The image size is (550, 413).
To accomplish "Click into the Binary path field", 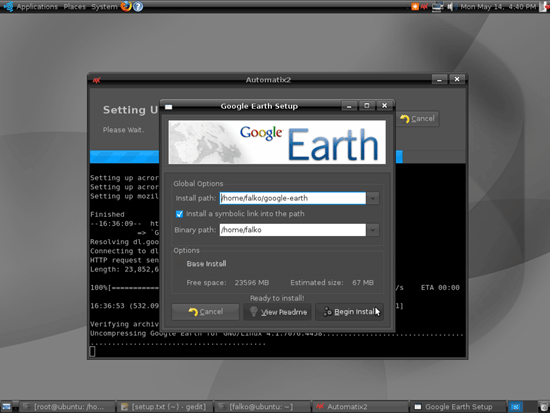I will (x=293, y=230).
